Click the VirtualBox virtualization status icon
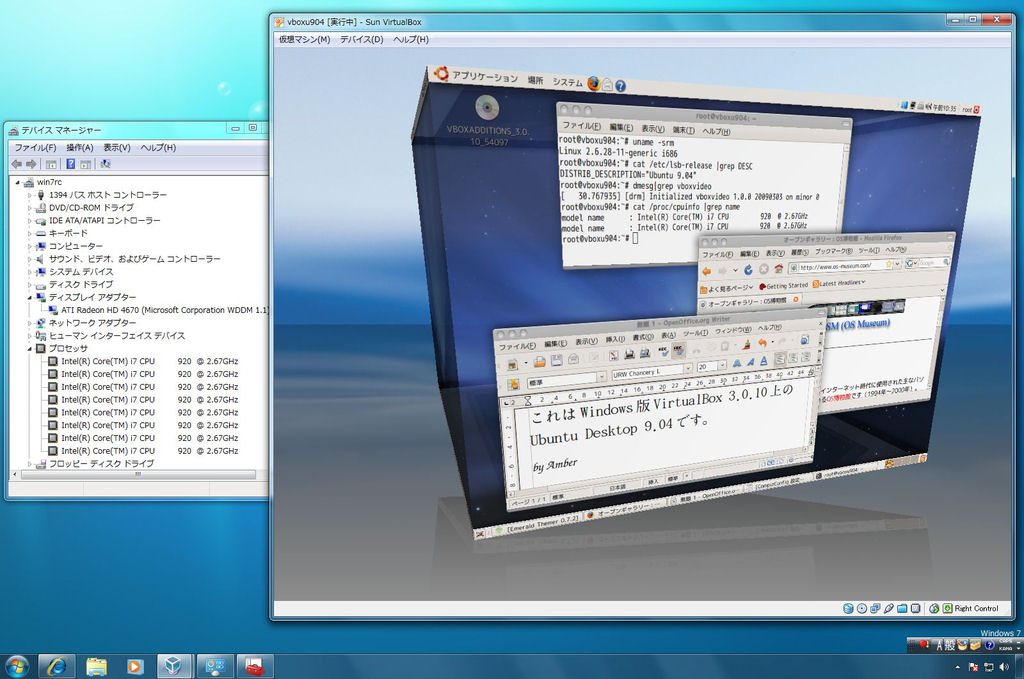Image resolution: width=1024 pixels, height=679 pixels. 916,608
